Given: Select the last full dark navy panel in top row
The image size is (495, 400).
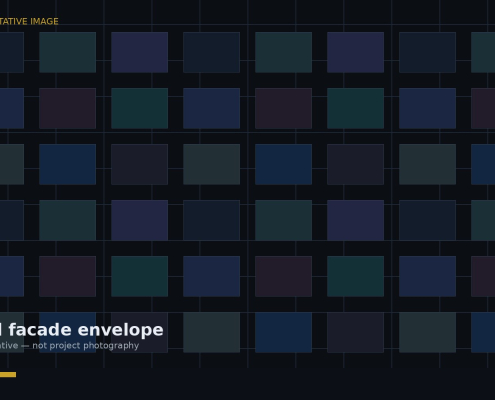Looking at the screenshot, I should point(428,52).
